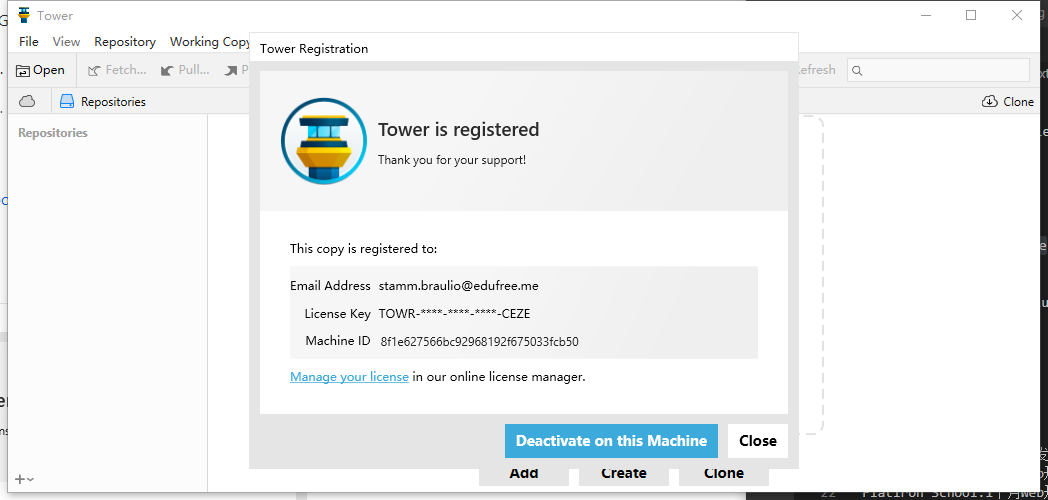Click the Deactivate on this Machine button
1048x500 pixels.
611,441
